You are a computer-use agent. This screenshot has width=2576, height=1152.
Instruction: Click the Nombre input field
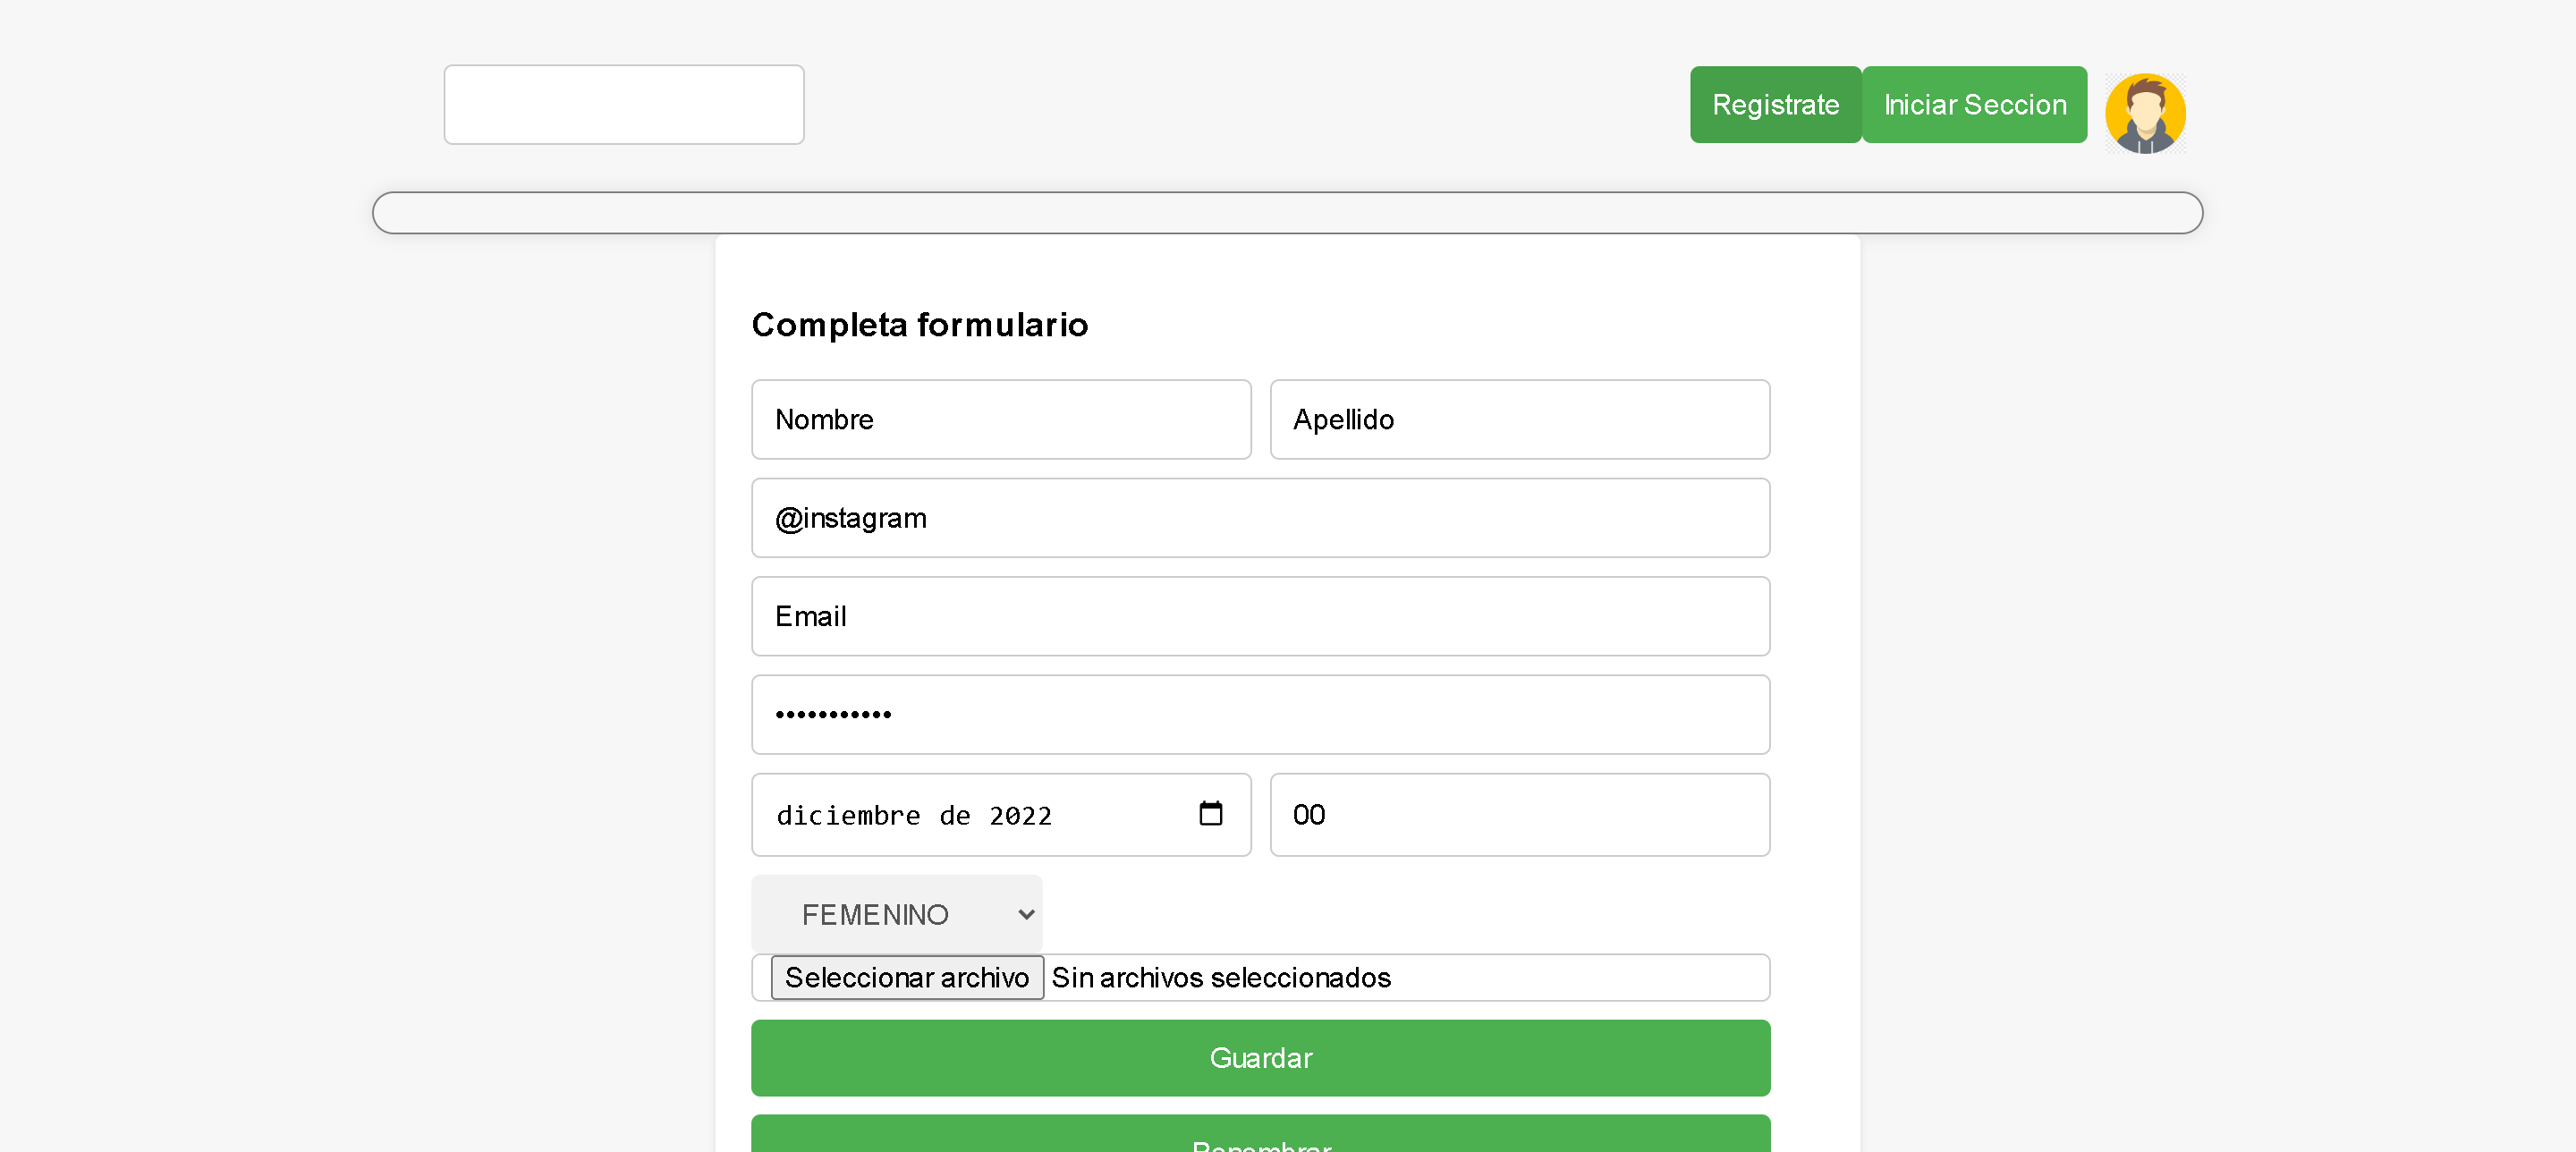(x=1000, y=419)
